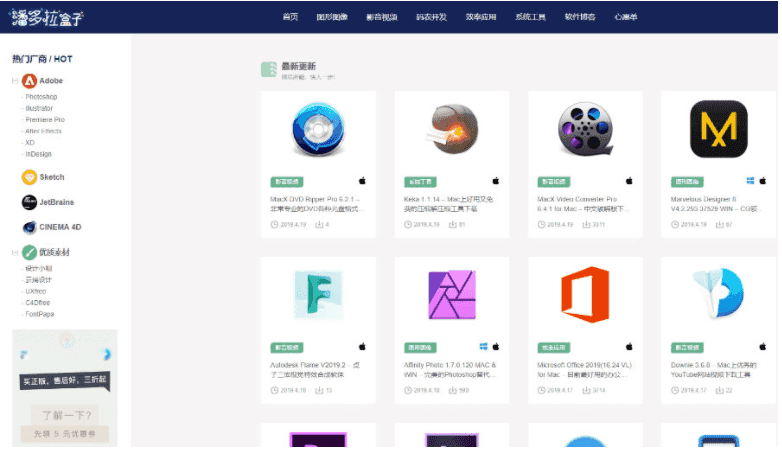This screenshot has width=782, height=457.
Task: Open the last top navigation item 心愿单
Action: (x=625, y=17)
